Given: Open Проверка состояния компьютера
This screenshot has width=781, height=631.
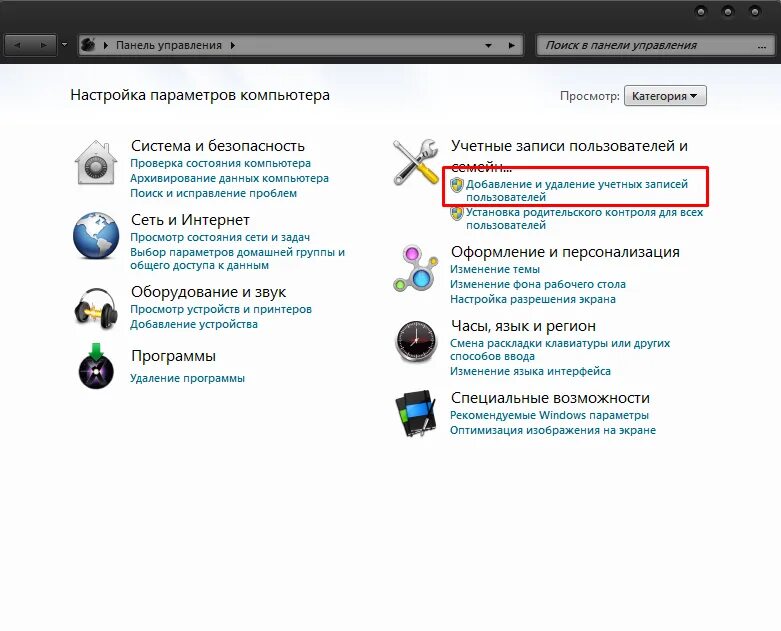Looking at the screenshot, I should [x=220, y=163].
